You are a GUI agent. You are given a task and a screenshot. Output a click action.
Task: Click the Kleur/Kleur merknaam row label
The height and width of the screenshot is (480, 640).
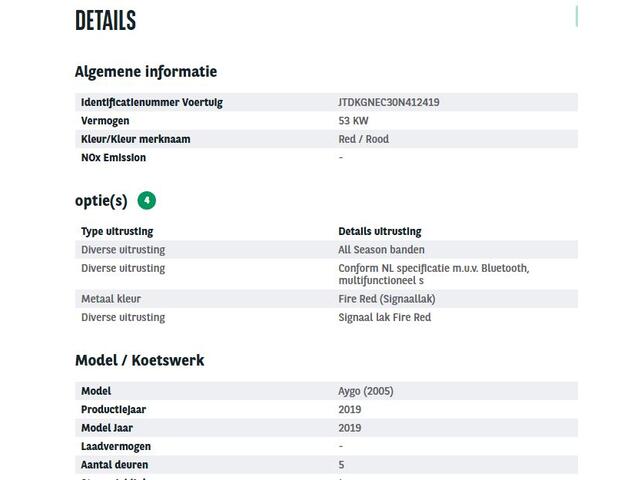[136, 139]
